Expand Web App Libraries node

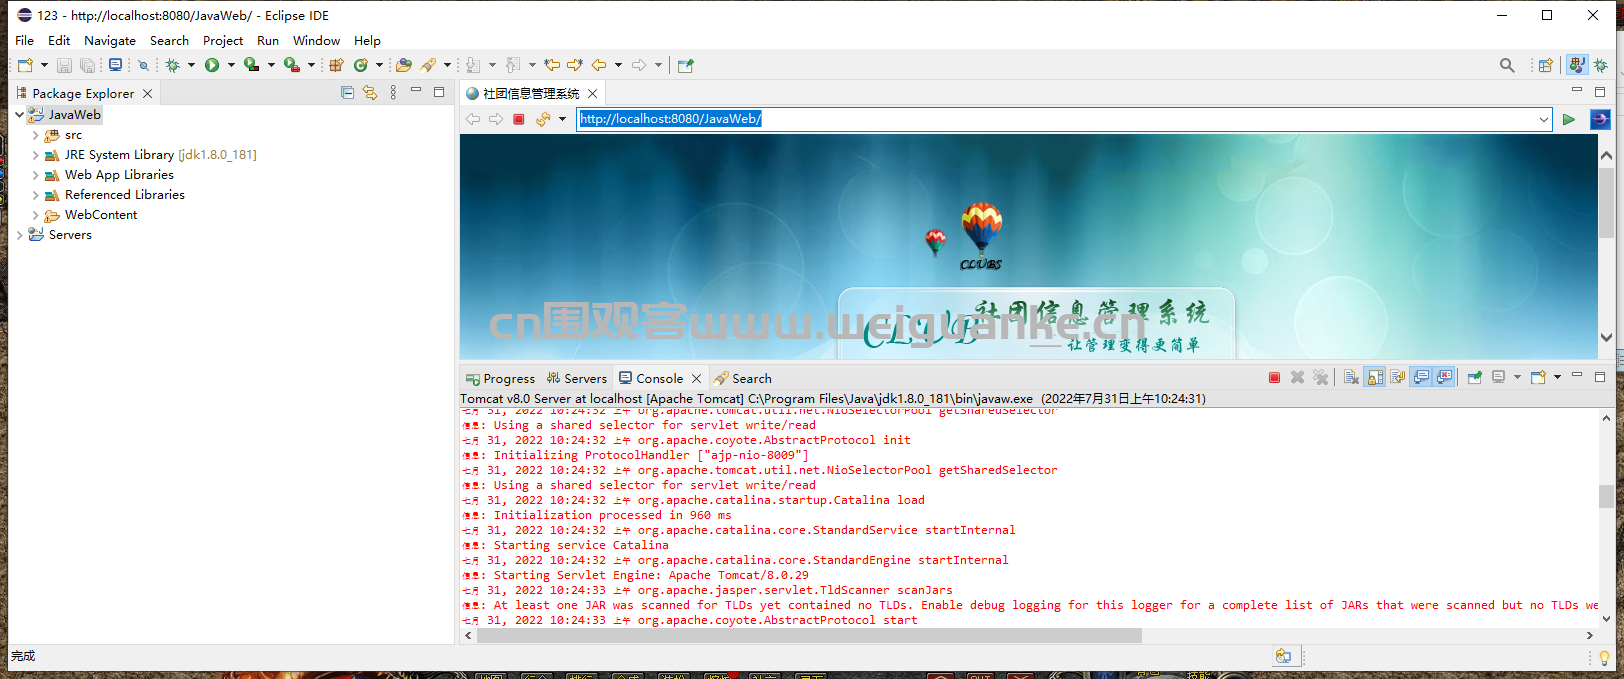[35, 175]
